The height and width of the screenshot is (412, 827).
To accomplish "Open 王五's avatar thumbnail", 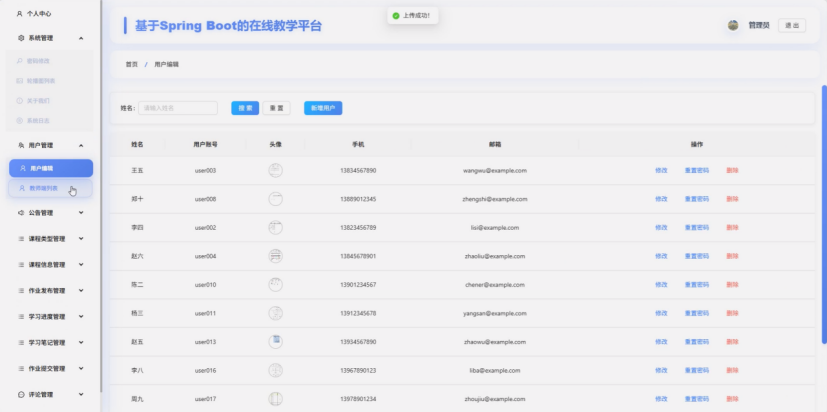I will tap(275, 170).
